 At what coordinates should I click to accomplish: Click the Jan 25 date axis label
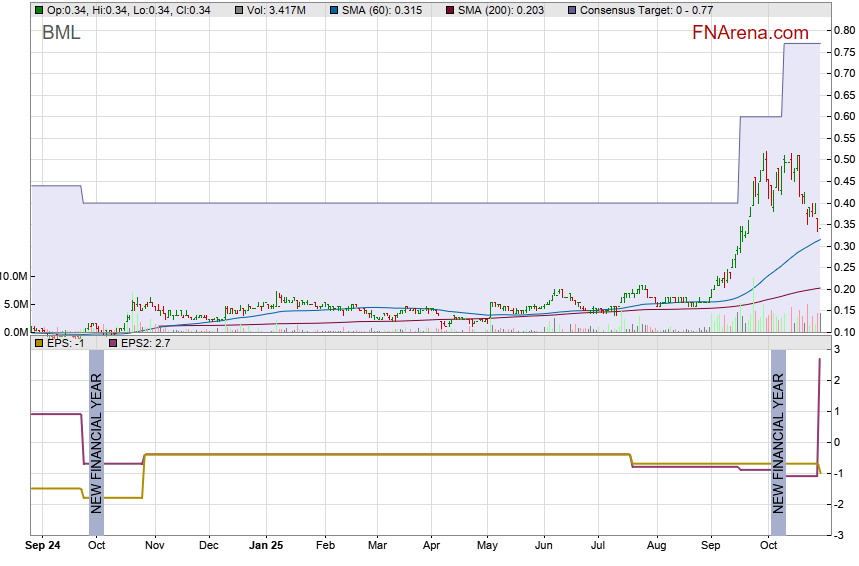(x=265, y=547)
